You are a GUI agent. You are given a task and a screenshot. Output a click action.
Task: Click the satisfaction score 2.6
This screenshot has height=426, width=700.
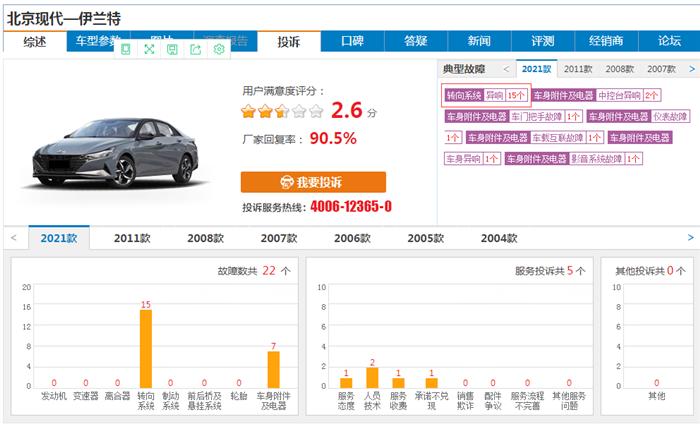(x=346, y=110)
